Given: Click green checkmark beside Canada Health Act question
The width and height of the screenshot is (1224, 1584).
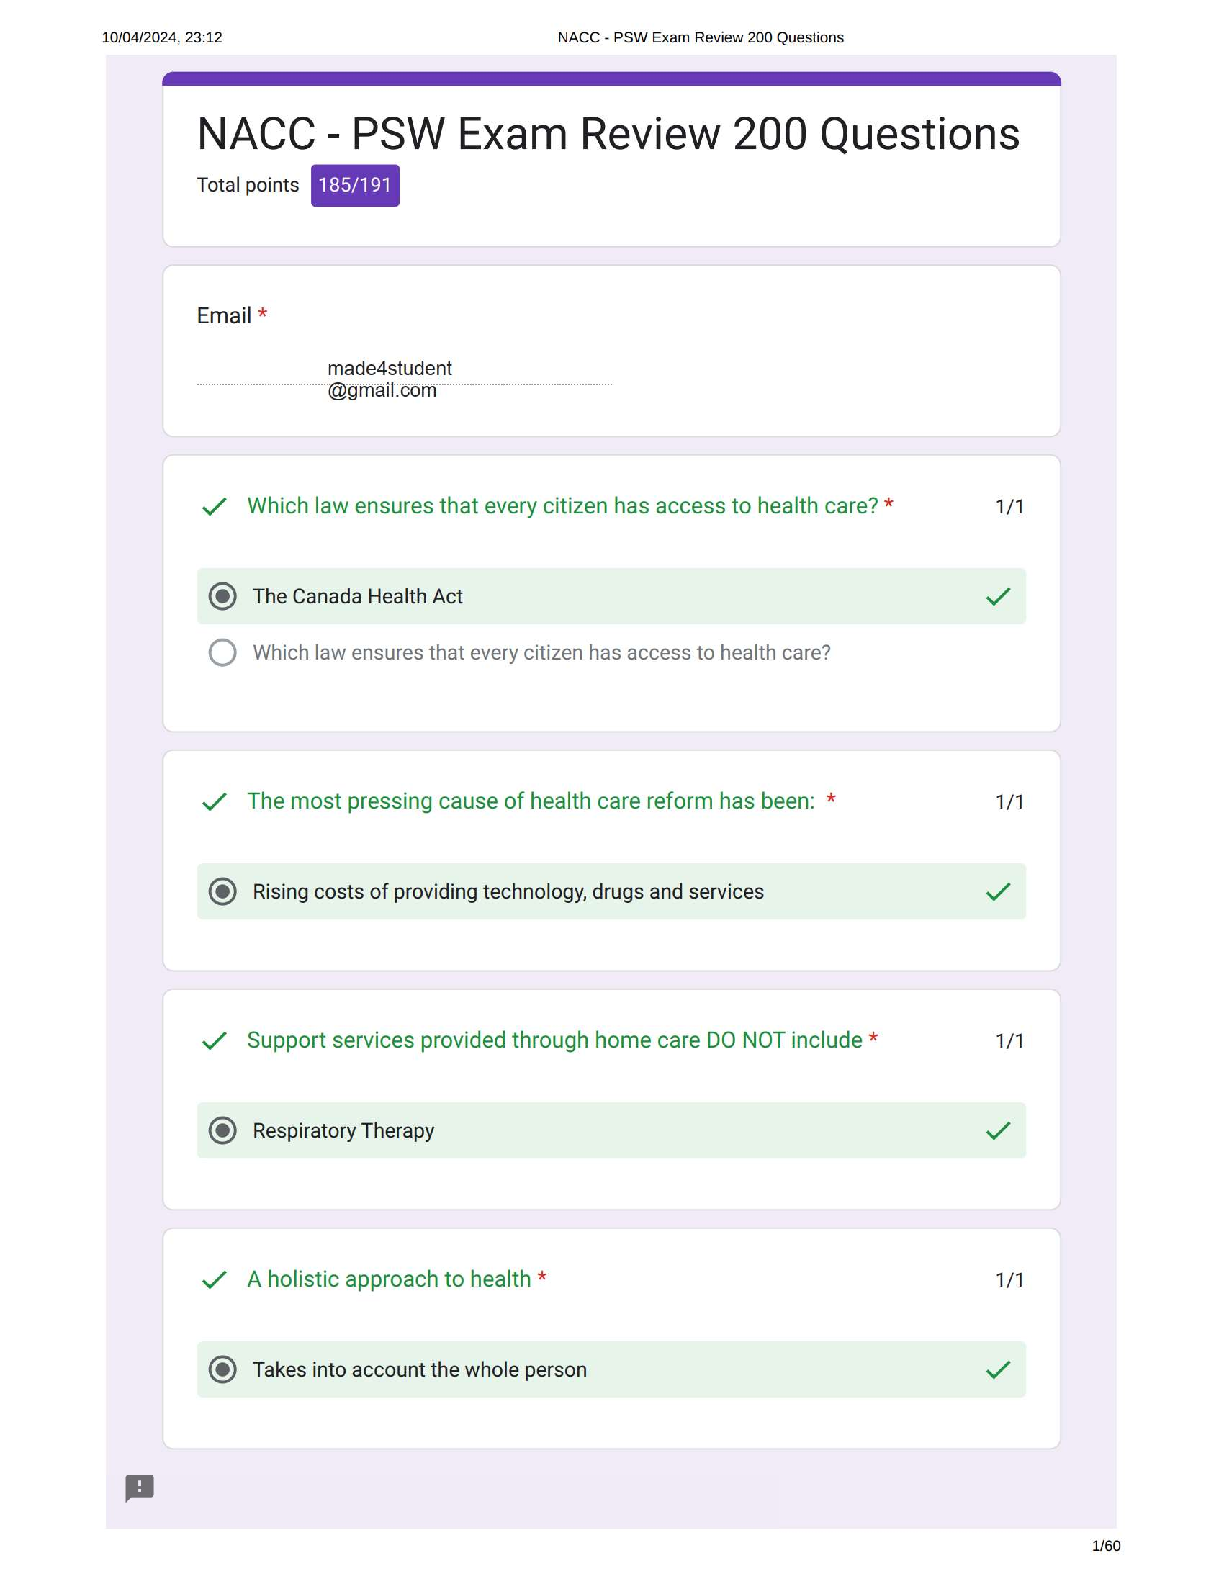Looking at the screenshot, I should [x=214, y=507].
